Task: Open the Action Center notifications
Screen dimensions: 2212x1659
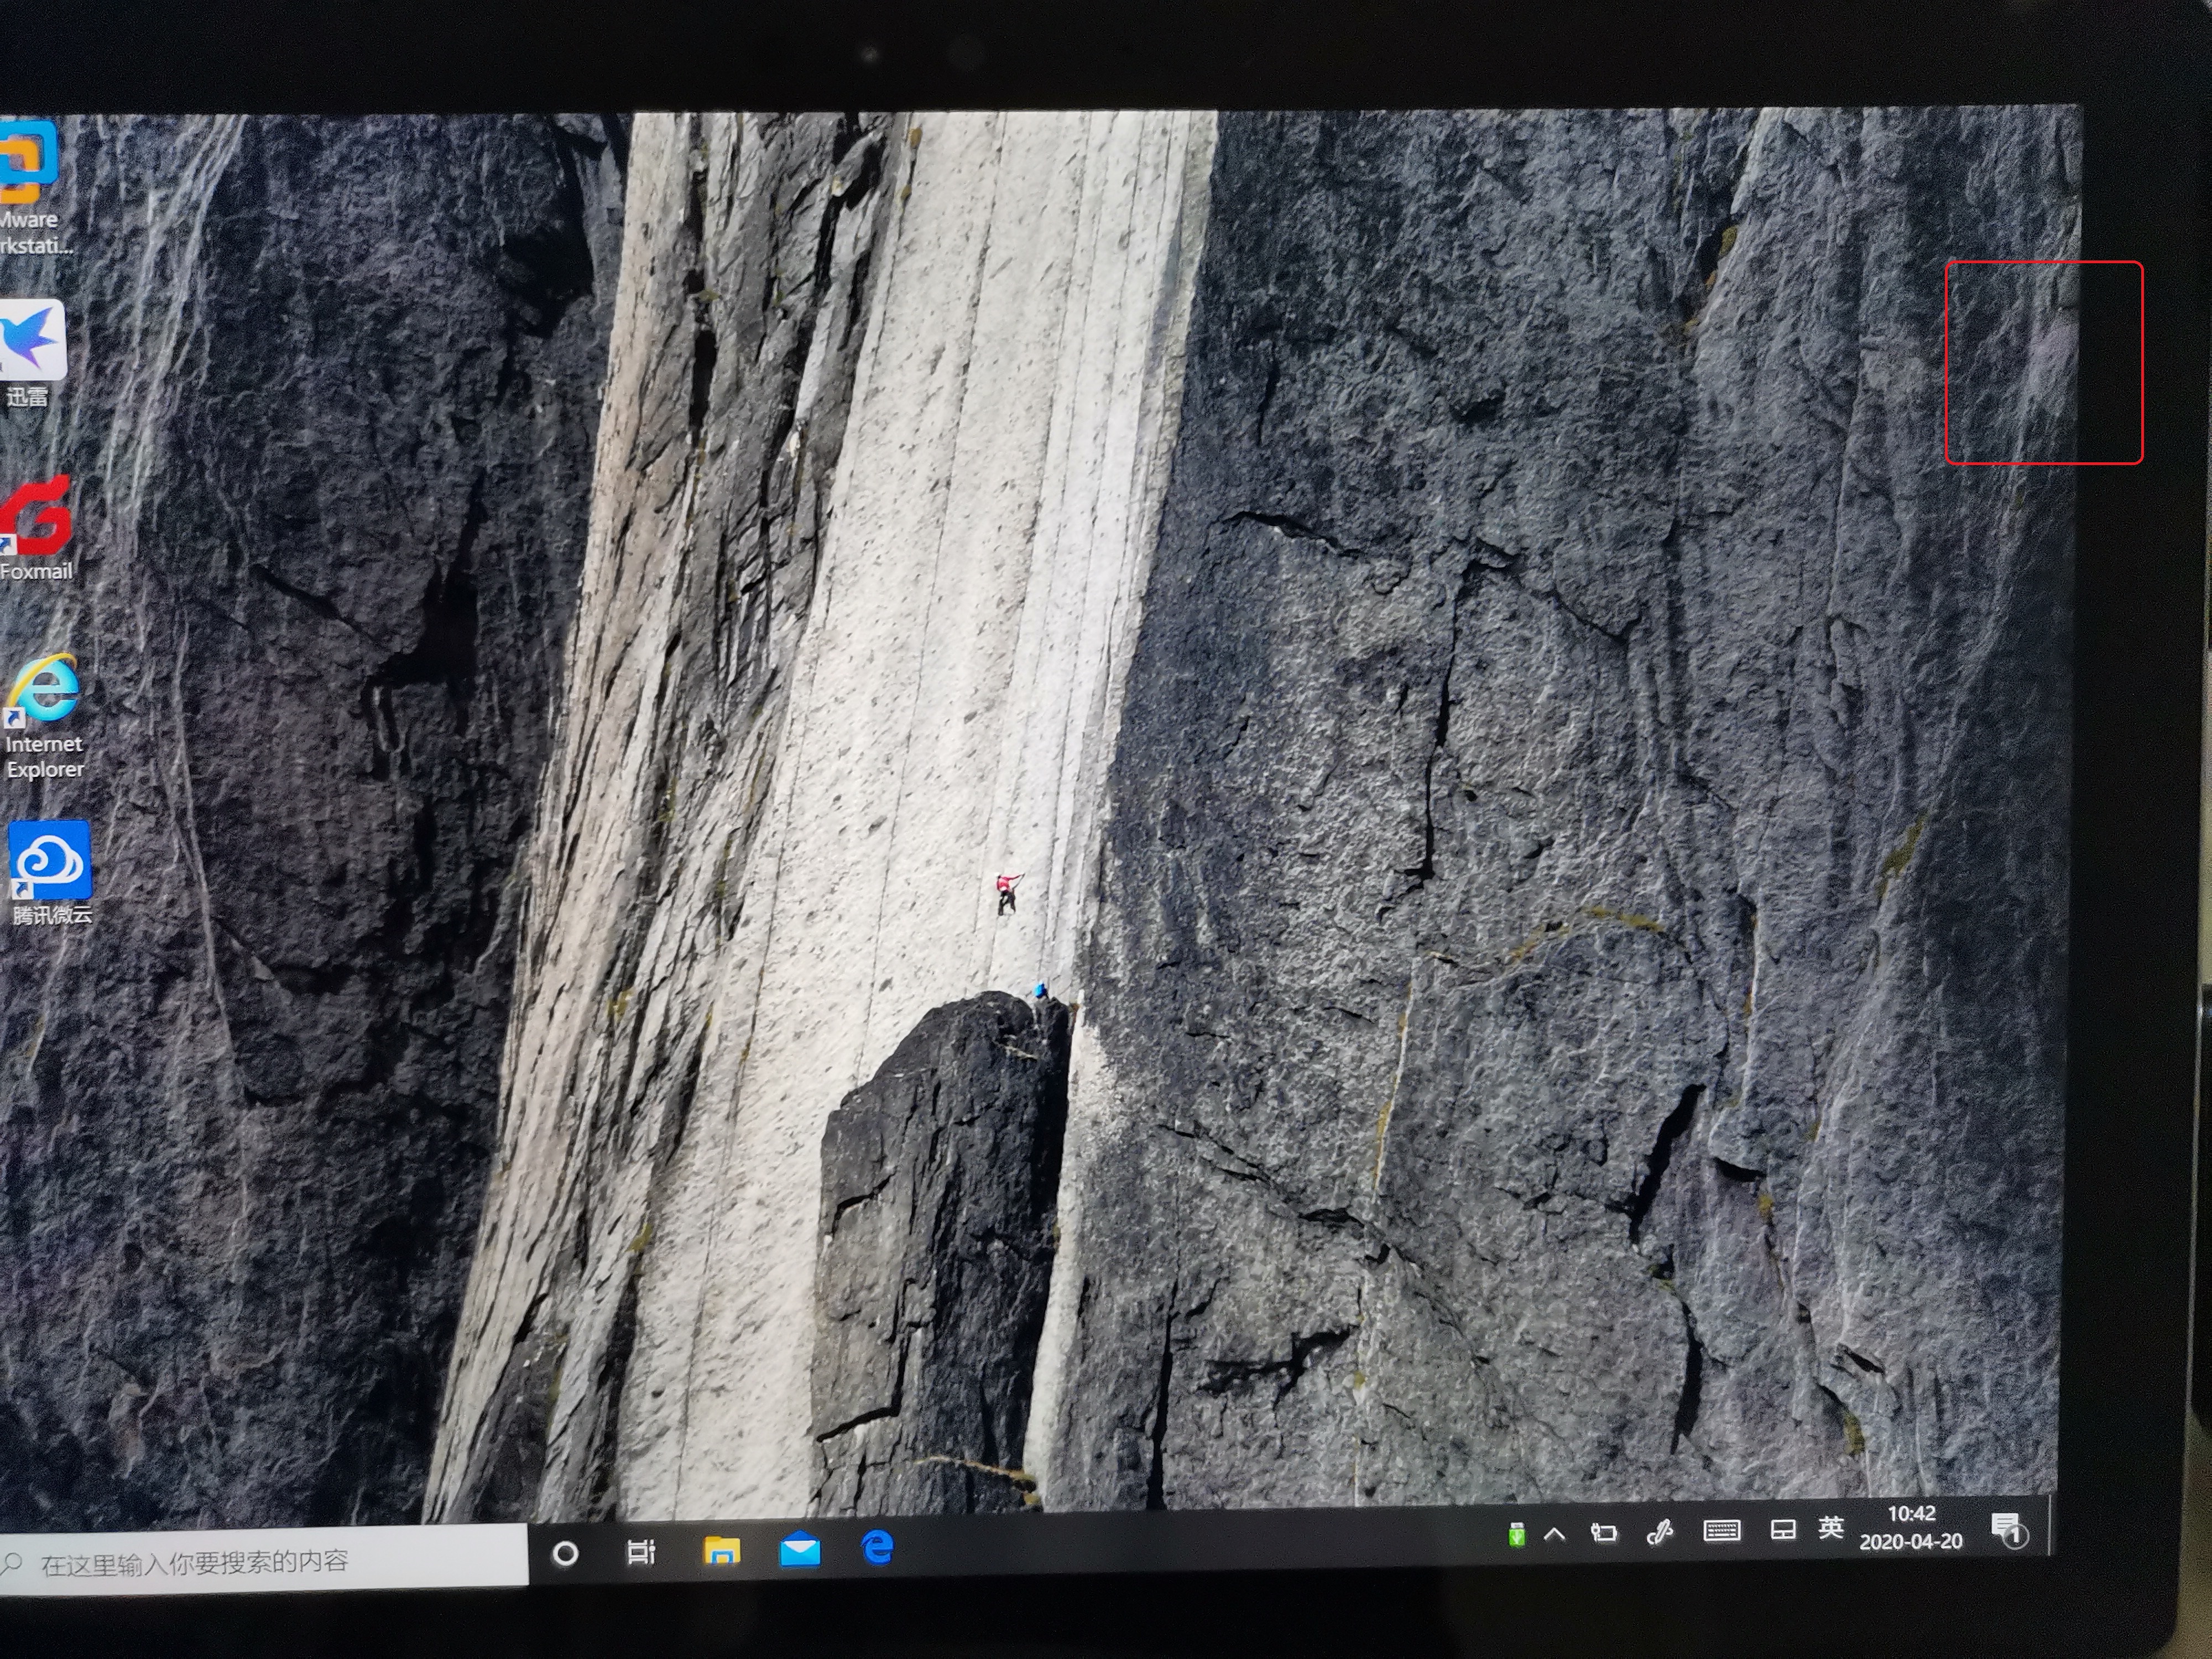Action: tap(2006, 1529)
